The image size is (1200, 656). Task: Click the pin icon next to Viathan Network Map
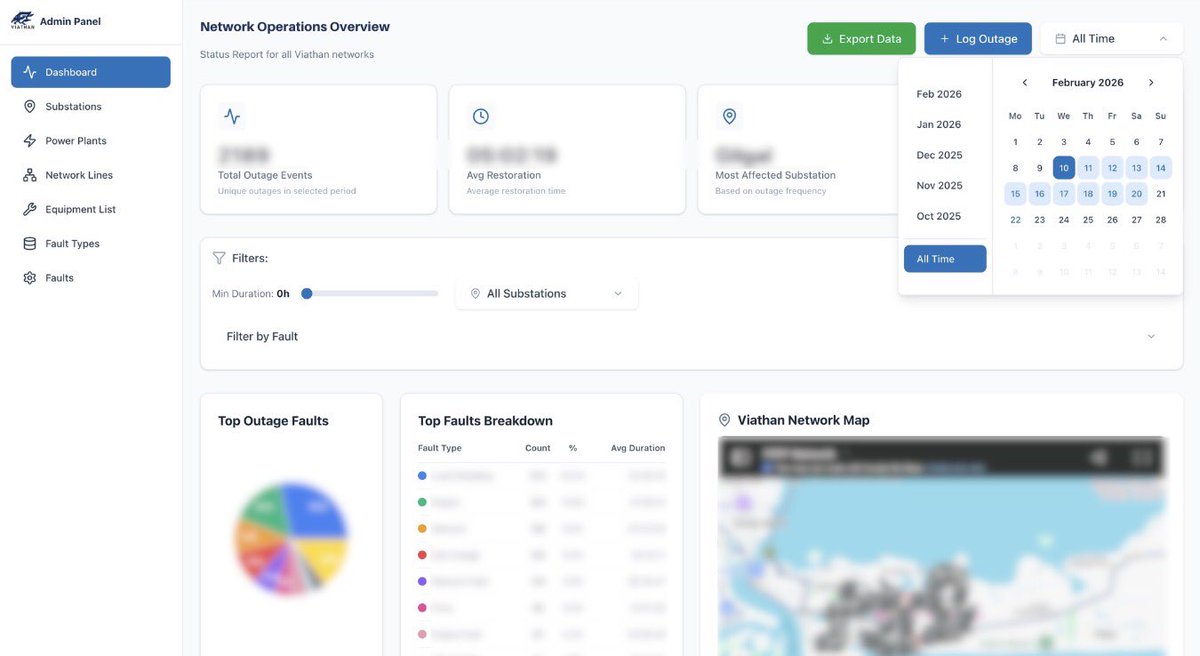(725, 420)
